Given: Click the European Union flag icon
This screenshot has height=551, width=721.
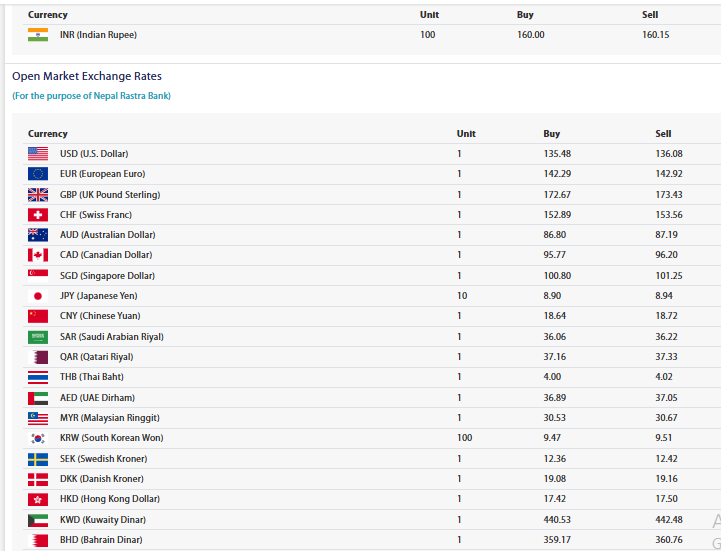Looking at the screenshot, I should pyautogui.click(x=38, y=174).
